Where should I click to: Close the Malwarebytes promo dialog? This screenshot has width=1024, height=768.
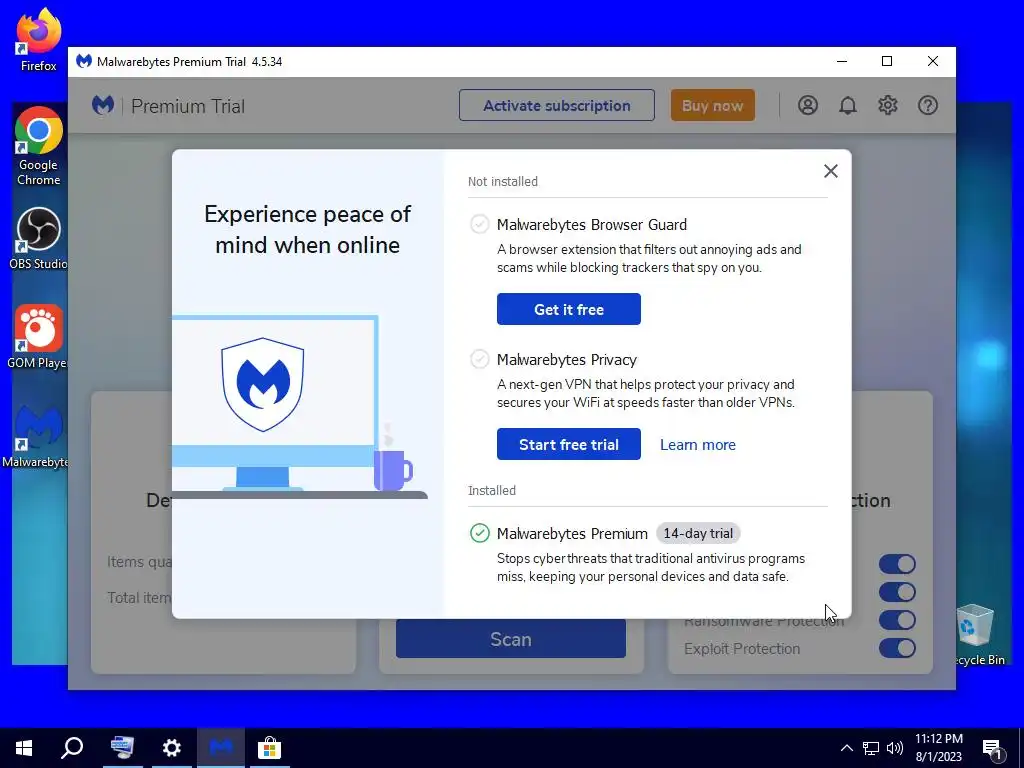pyautogui.click(x=830, y=171)
